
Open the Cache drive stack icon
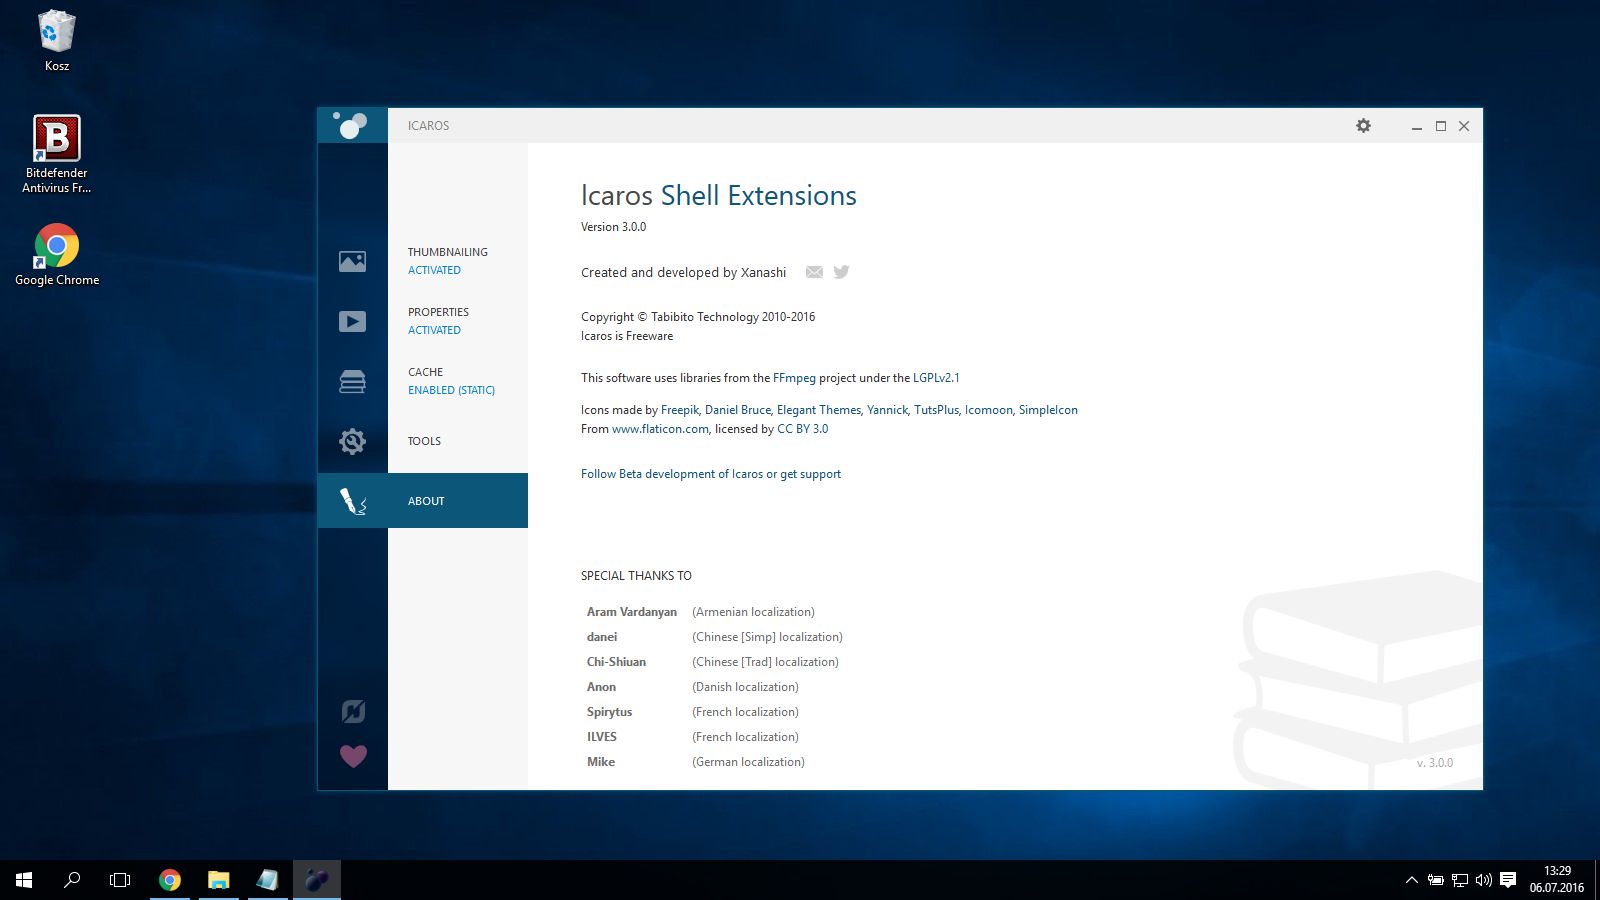(x=352, y=381)
